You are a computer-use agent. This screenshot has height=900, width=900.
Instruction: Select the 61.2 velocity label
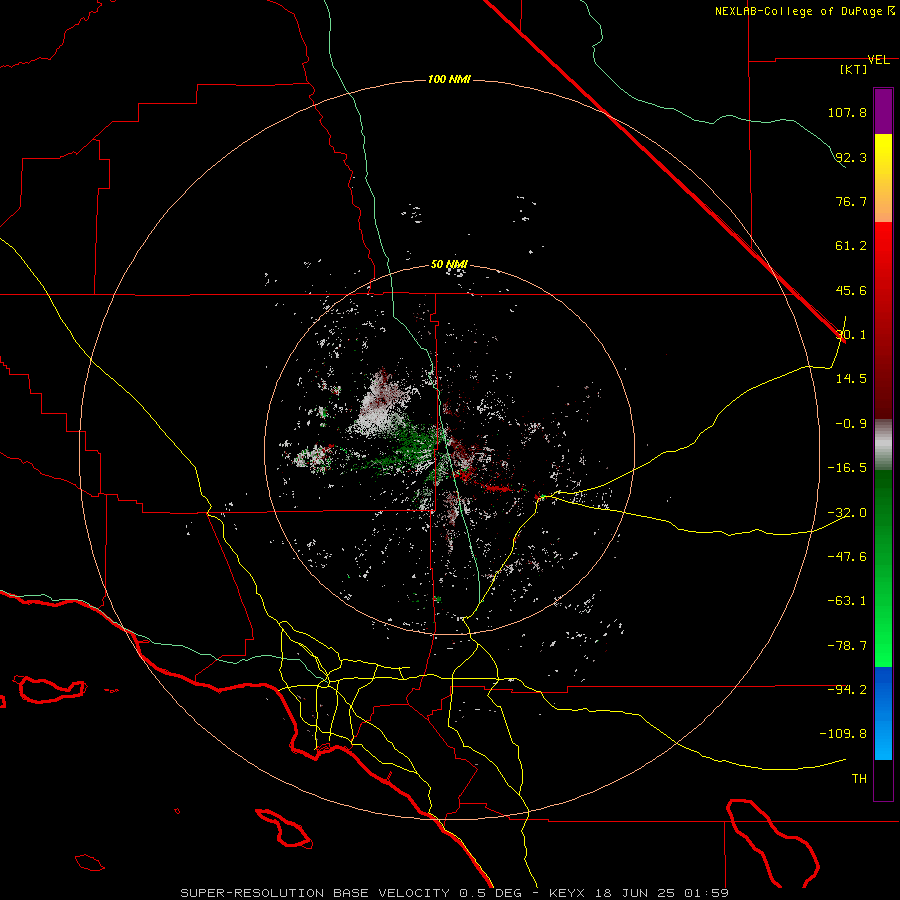[851, 246]
